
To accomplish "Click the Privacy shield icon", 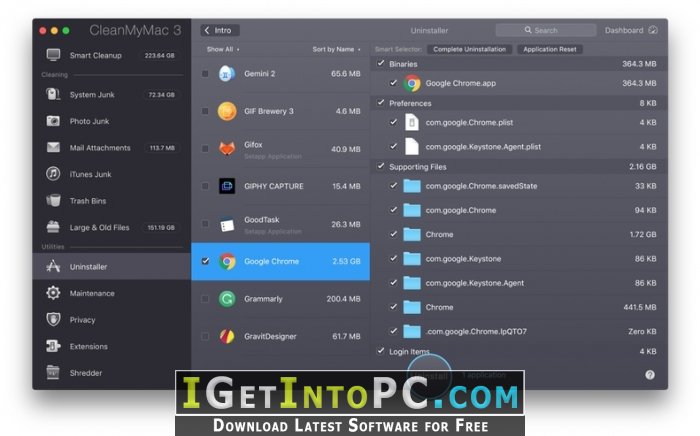I will (53, 320).
